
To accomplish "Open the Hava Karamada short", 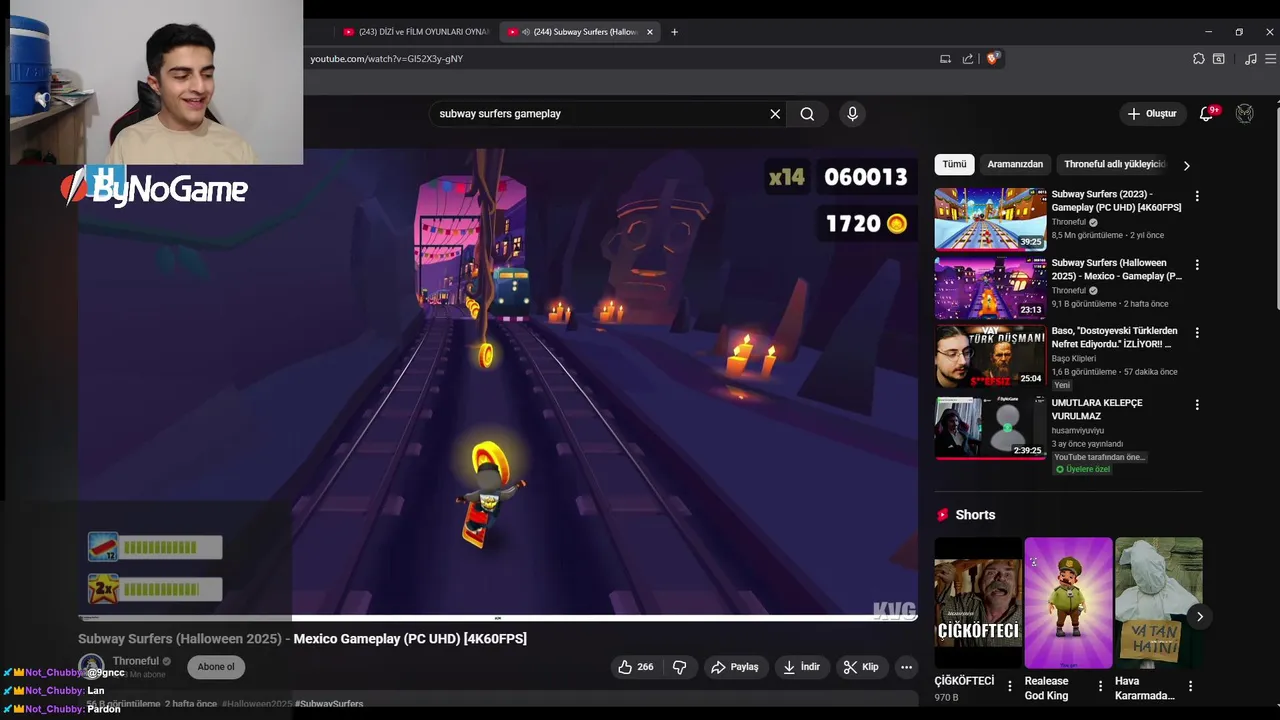I will click(1158, 603).
